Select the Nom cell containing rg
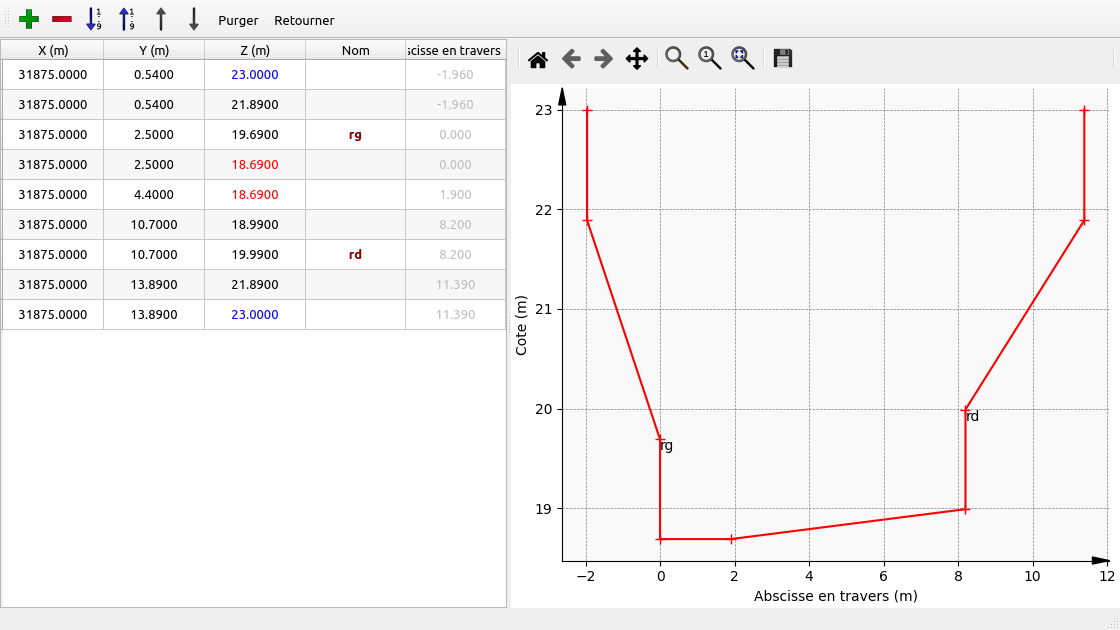This screenshot has width=1120, height=630. 355,134
